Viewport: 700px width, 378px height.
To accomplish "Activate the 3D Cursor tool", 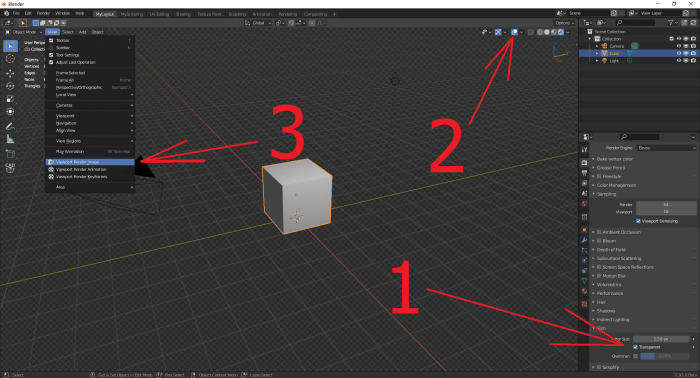I will click(x=10, y=59).
